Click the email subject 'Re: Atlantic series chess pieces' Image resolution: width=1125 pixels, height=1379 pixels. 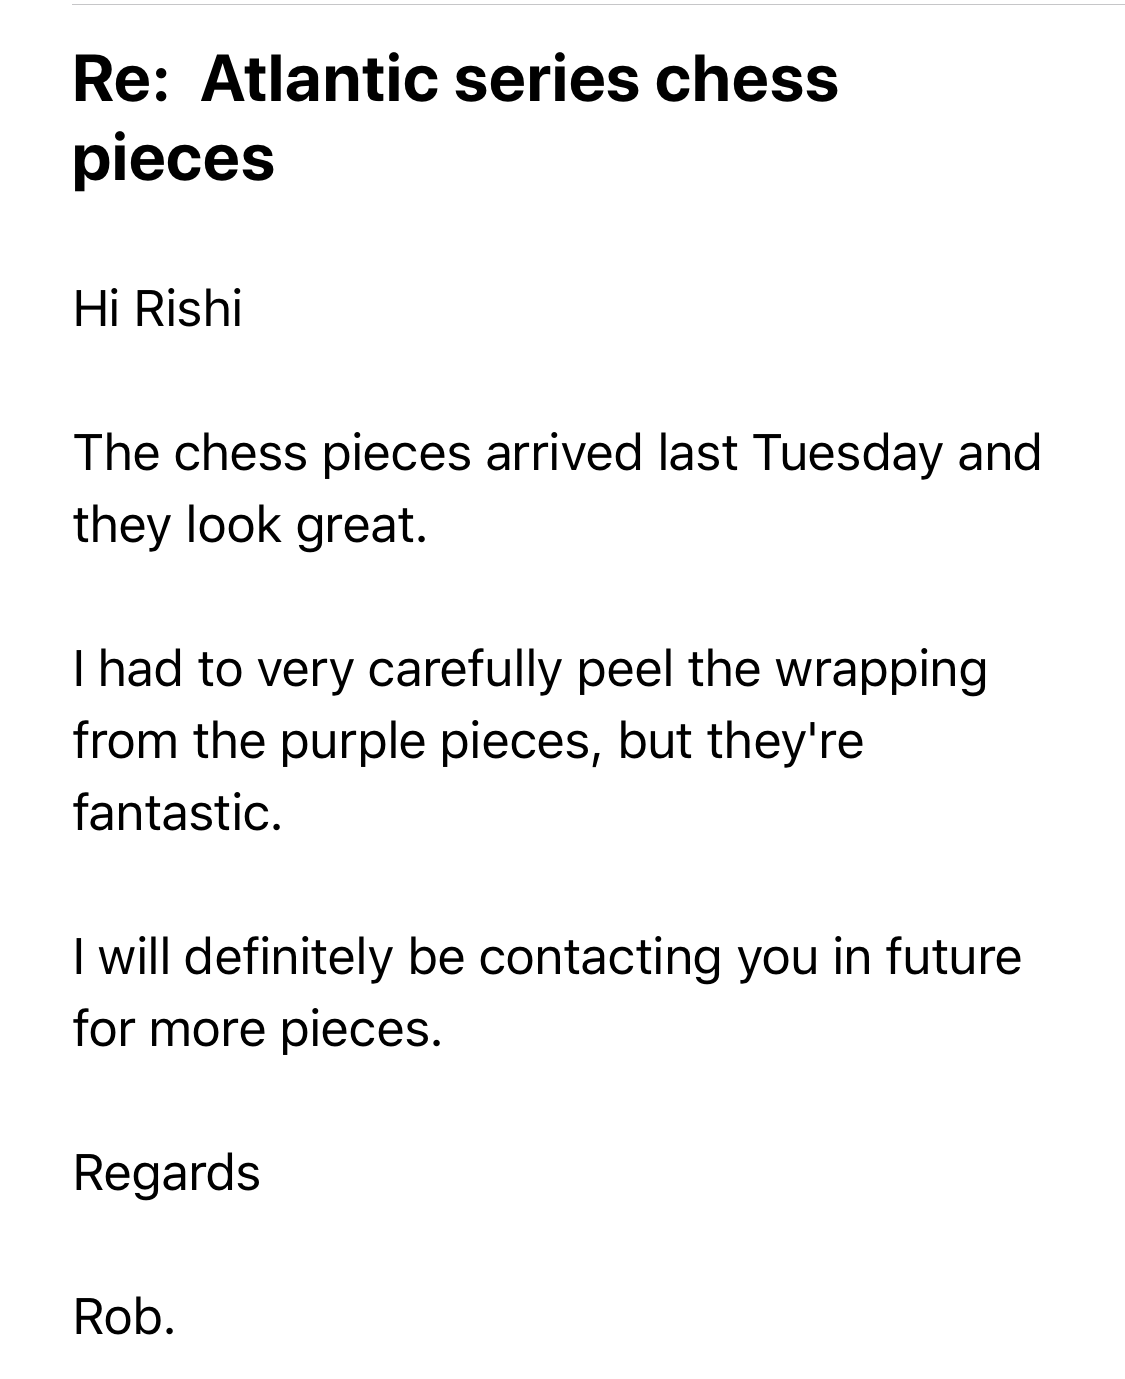[455, 118]
